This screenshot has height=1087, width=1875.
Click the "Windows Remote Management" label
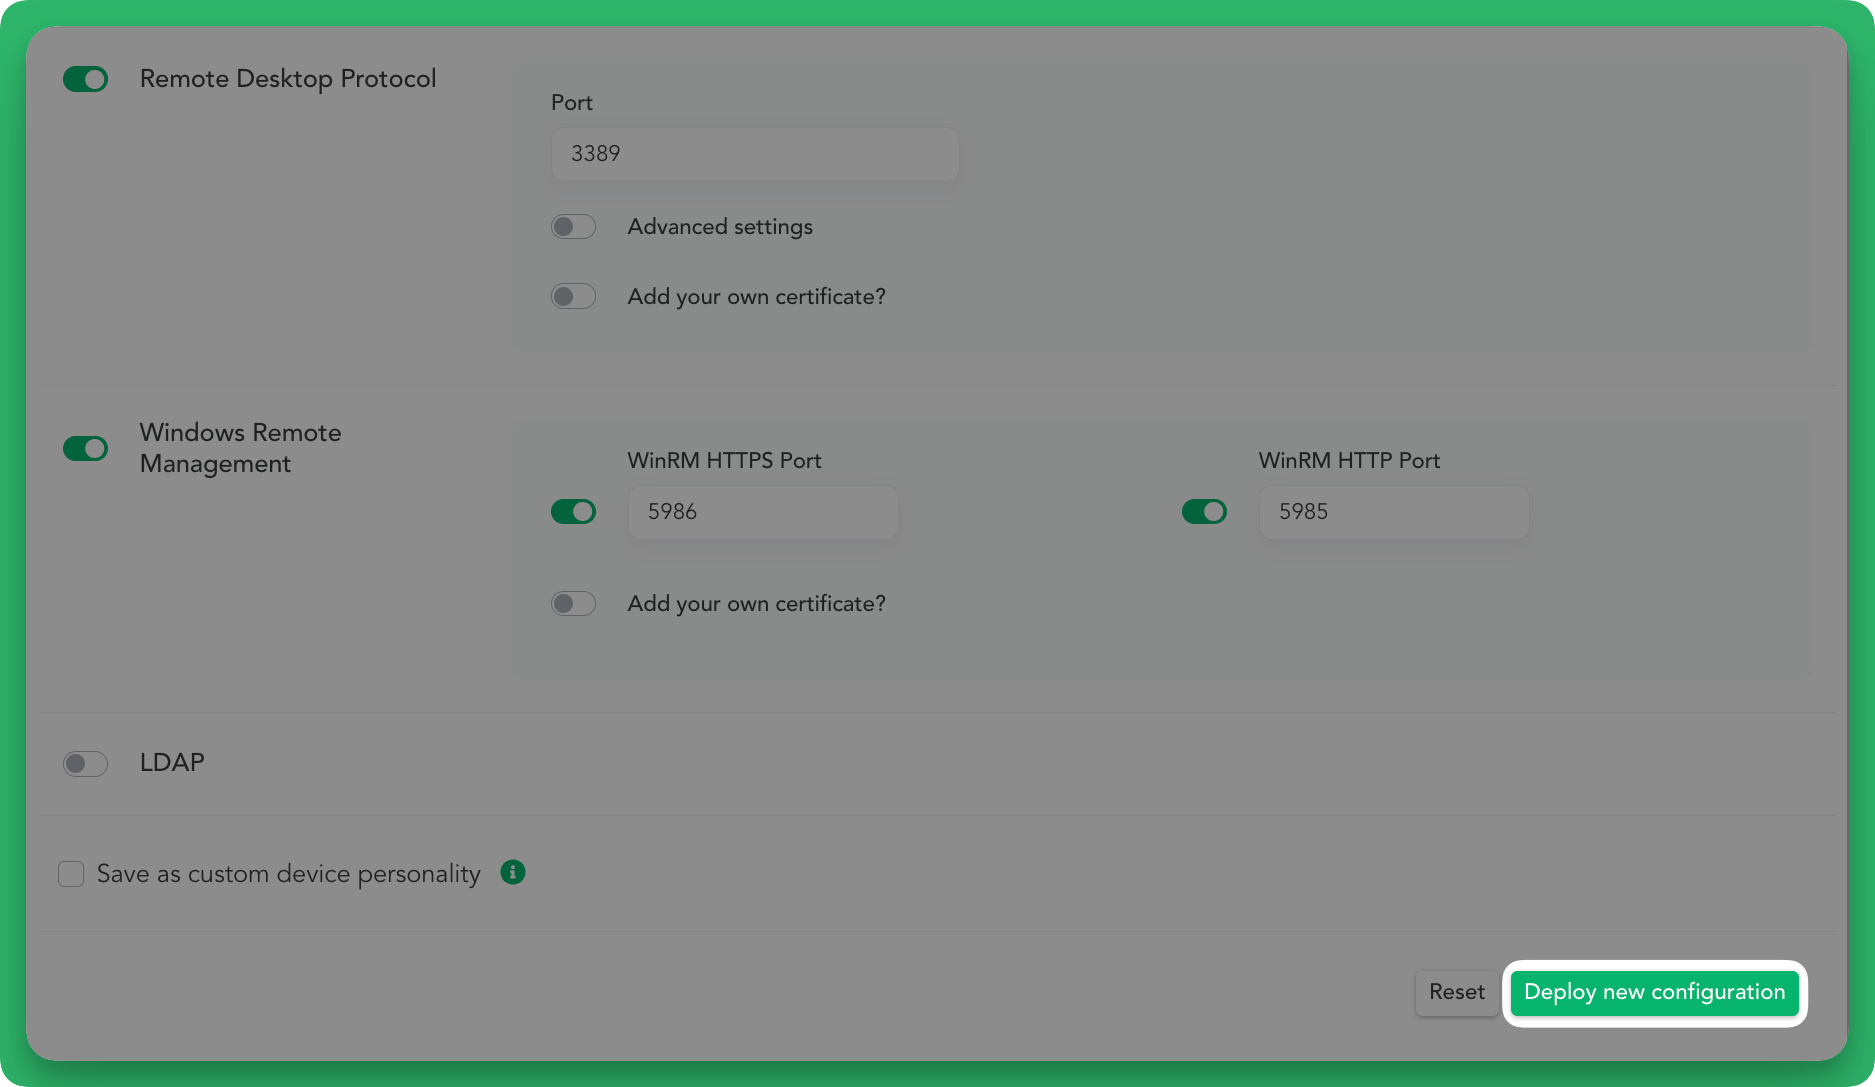tap(240, 448)
